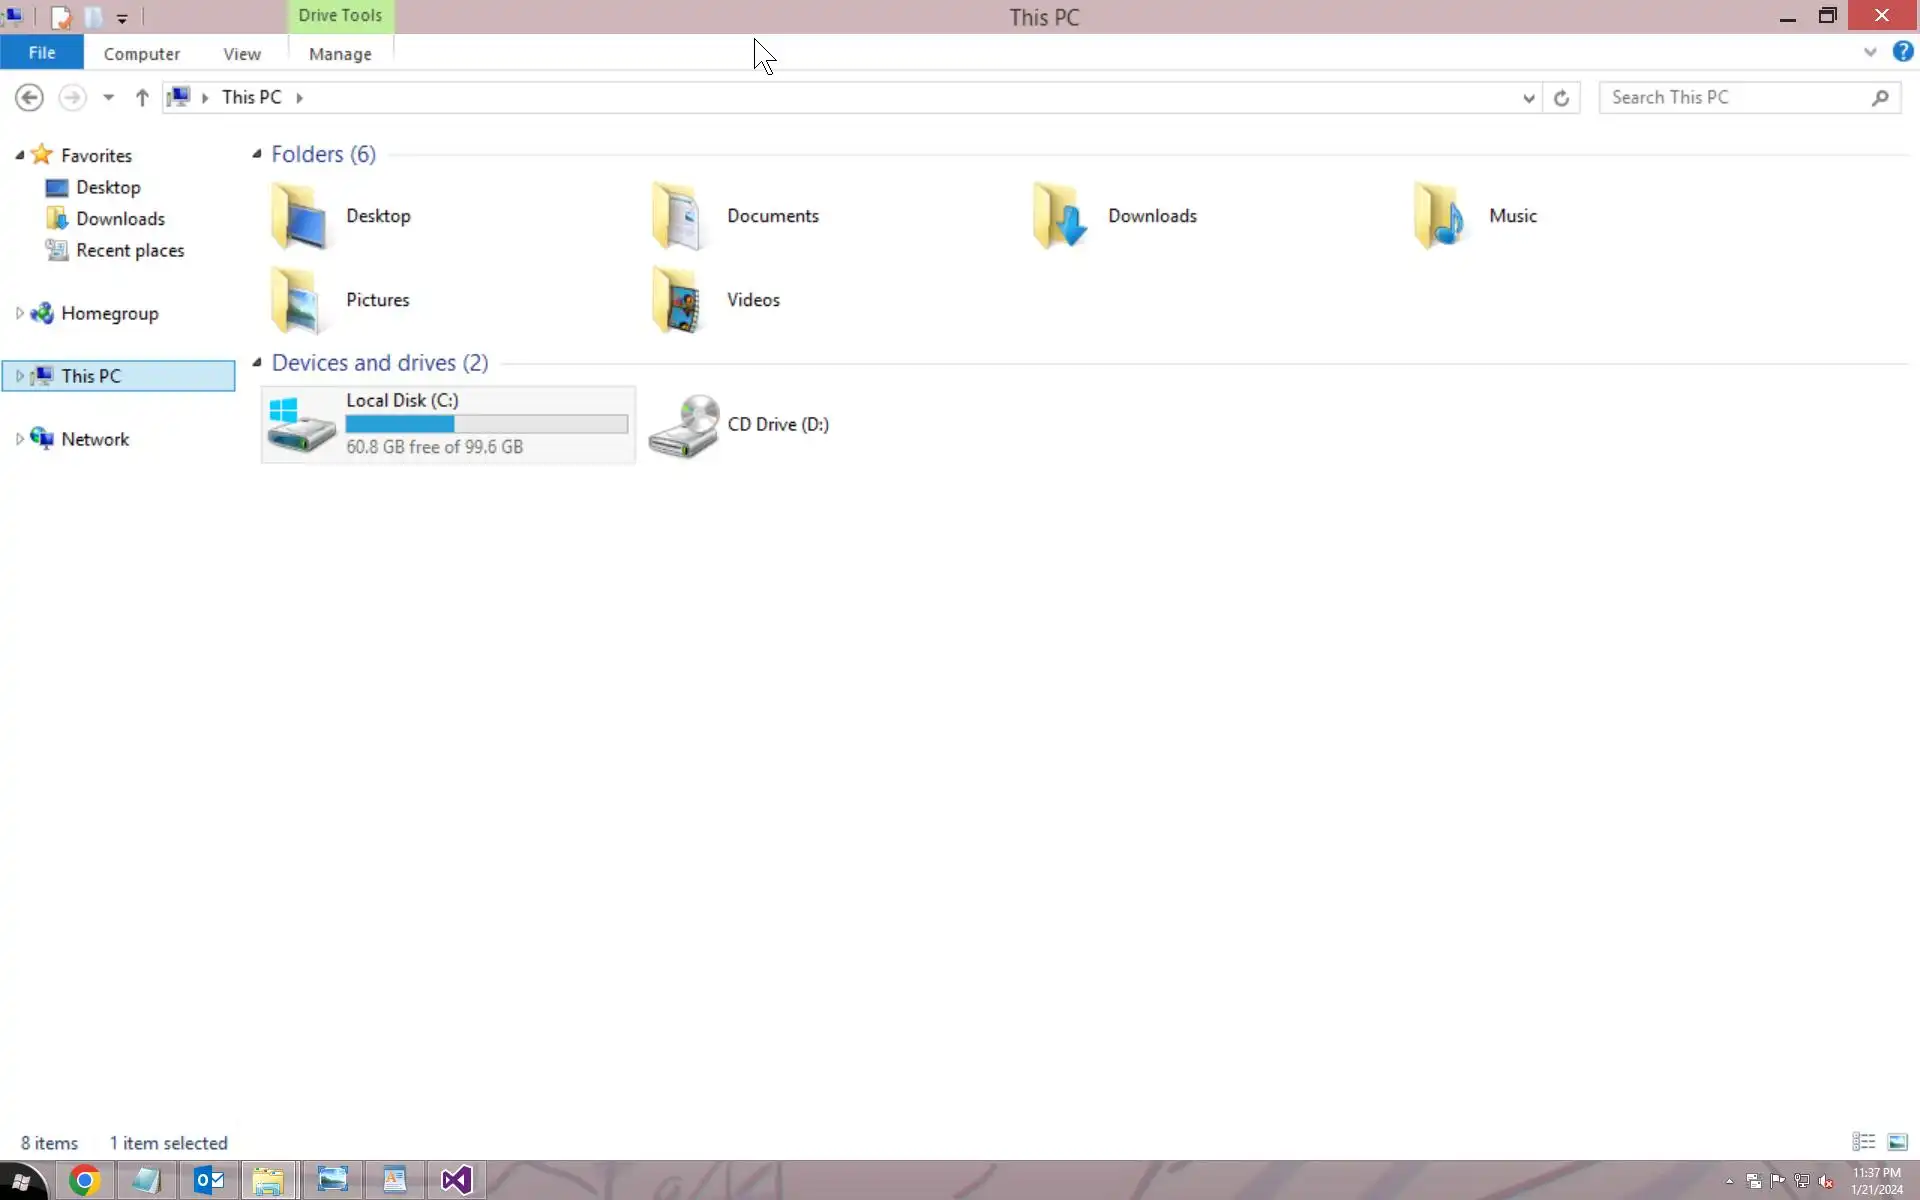The image size is (1920, 1200).
Task: Open the Manage ribbon tab
Action: (x=340, y=54)
